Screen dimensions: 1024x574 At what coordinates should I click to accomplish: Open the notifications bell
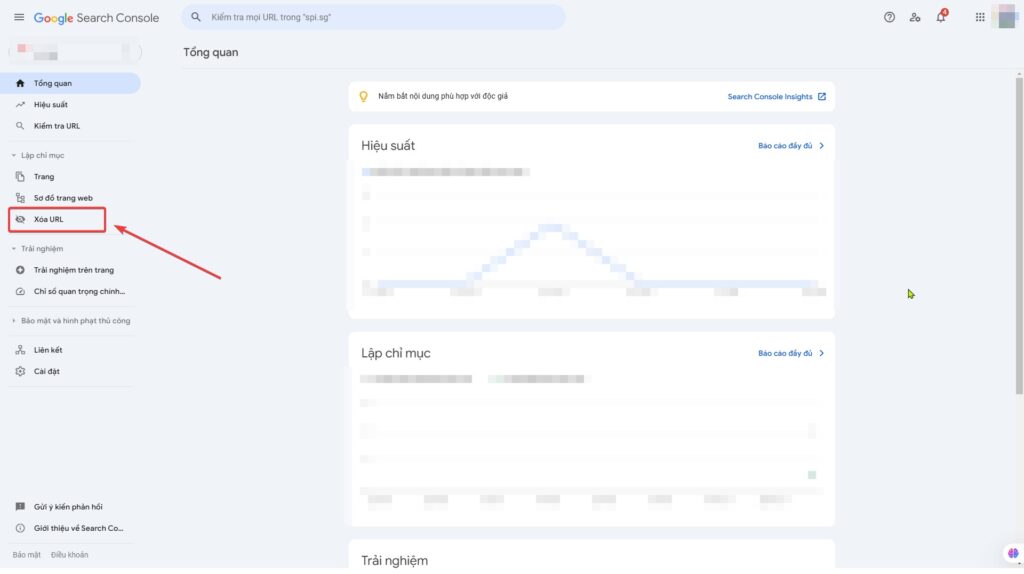[941, 17]
